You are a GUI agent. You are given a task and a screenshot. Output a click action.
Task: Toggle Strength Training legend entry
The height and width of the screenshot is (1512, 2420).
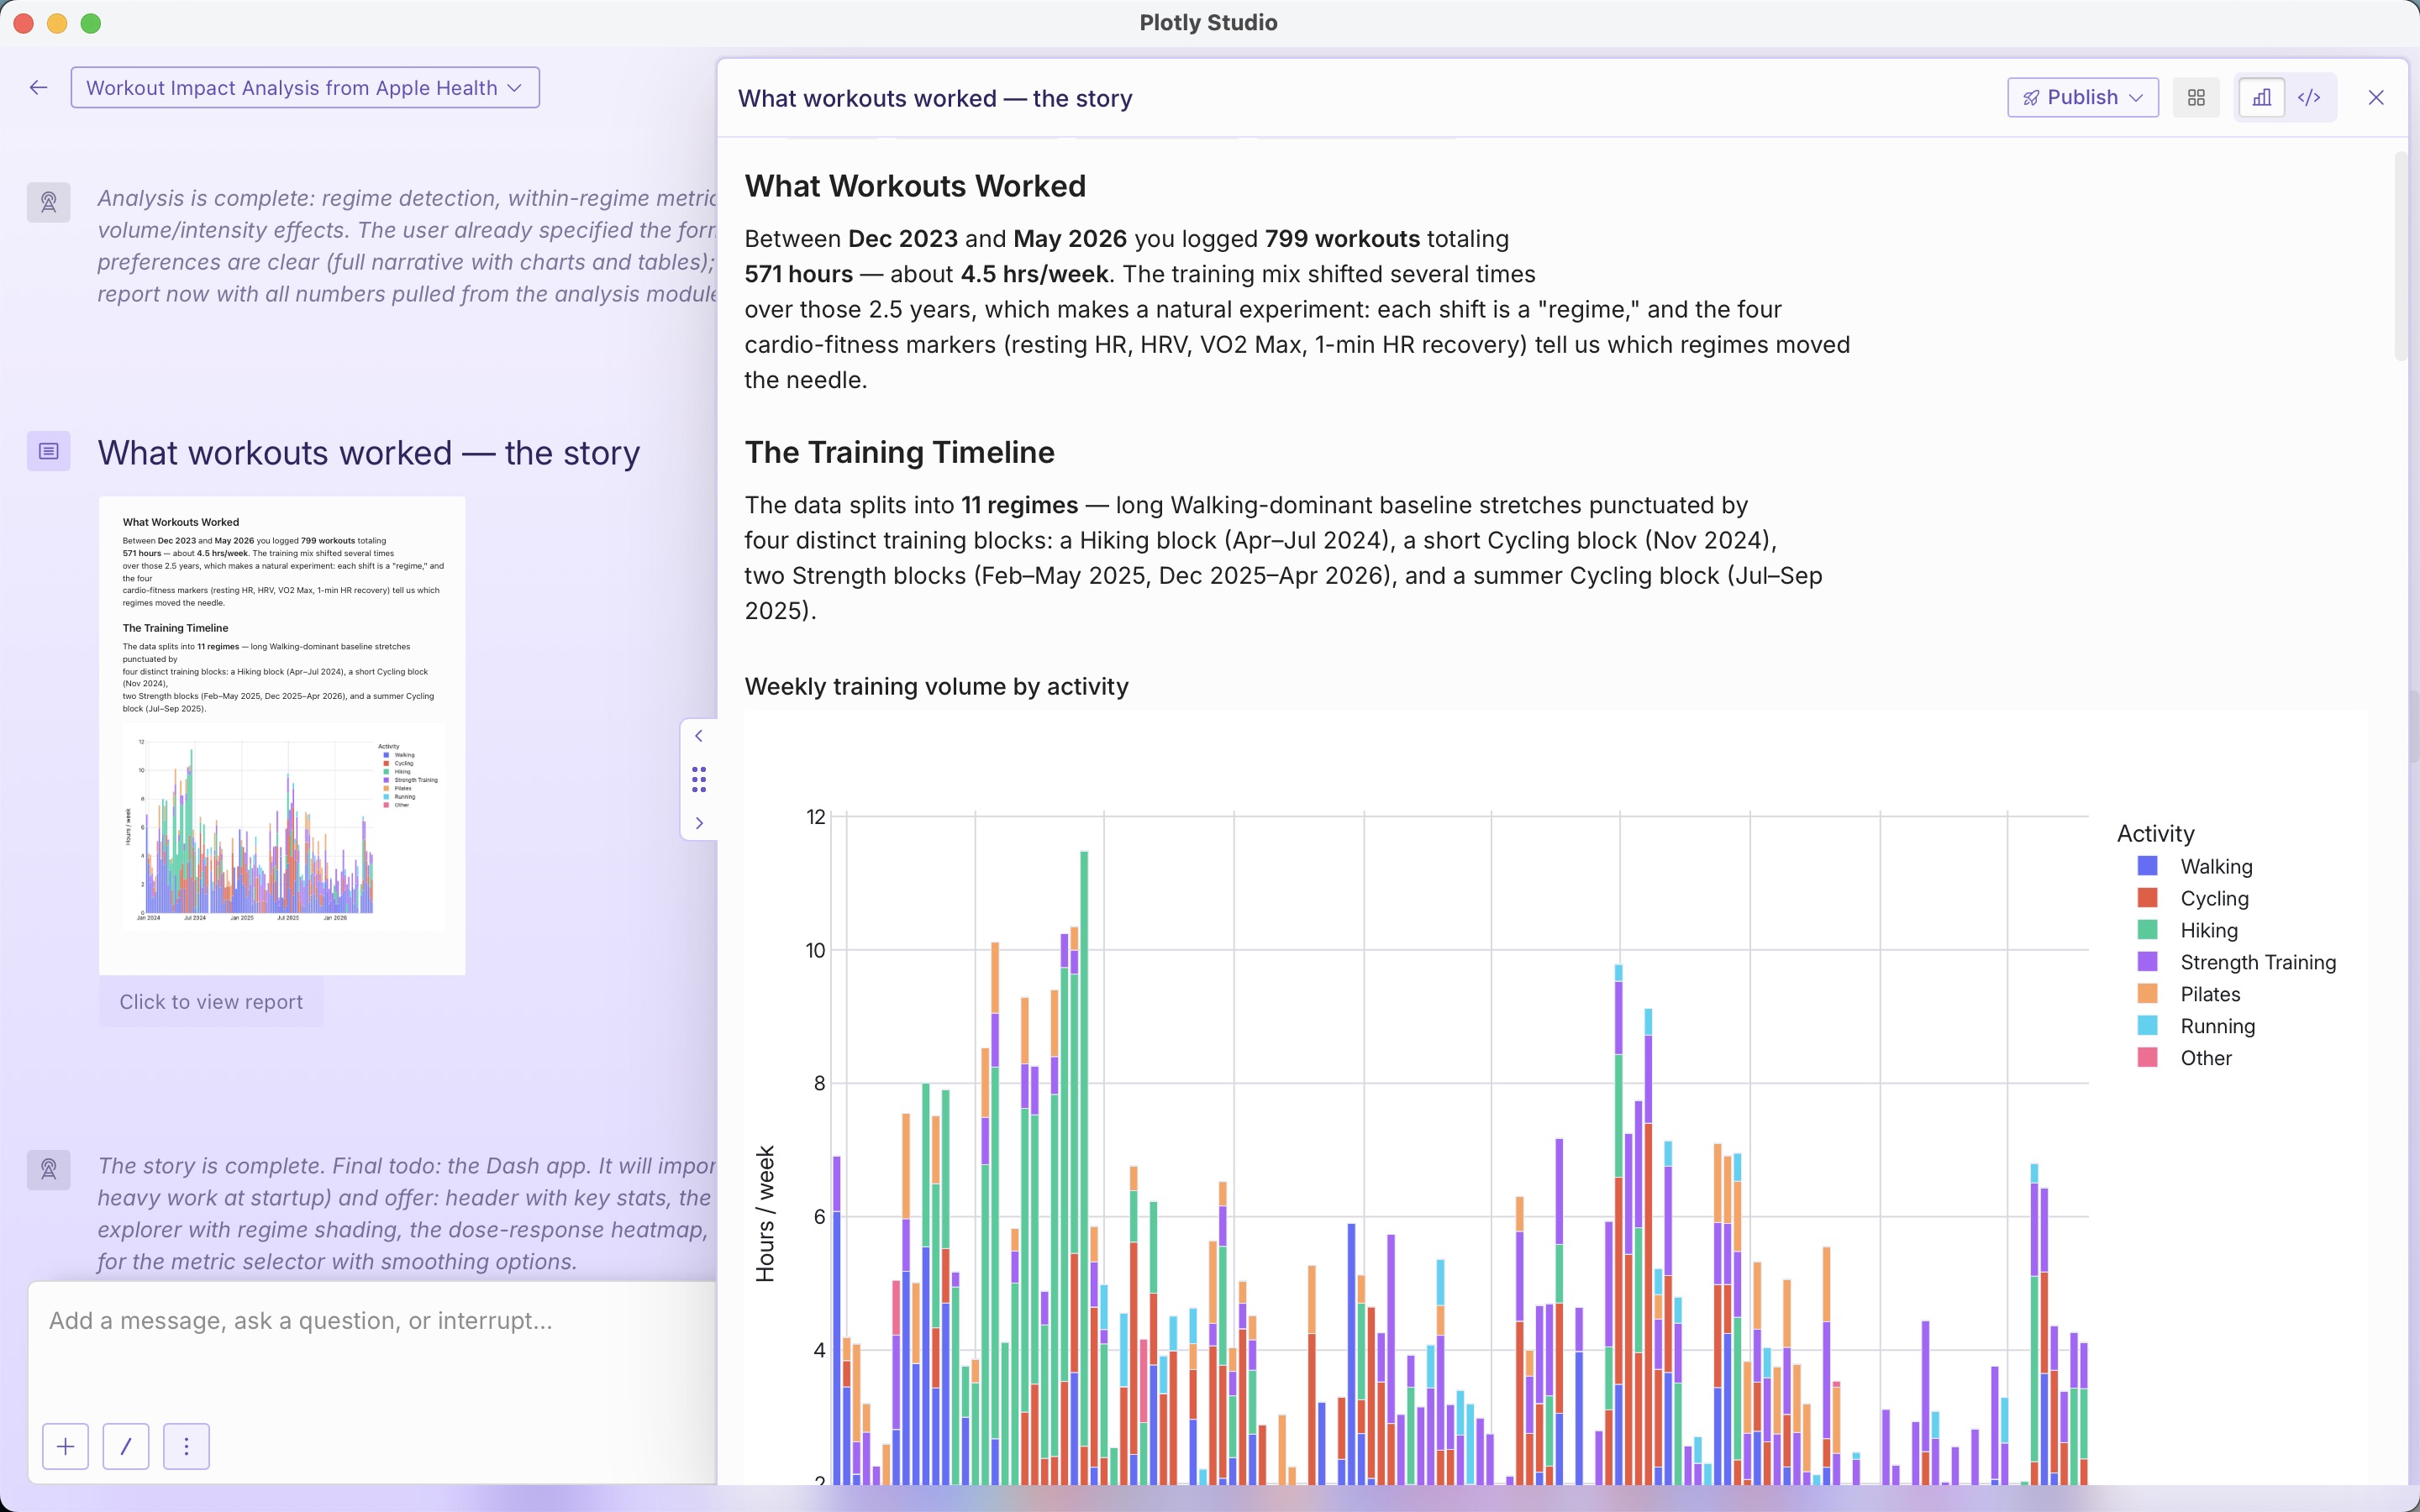pyautogui.click(x=2236, y=963)
